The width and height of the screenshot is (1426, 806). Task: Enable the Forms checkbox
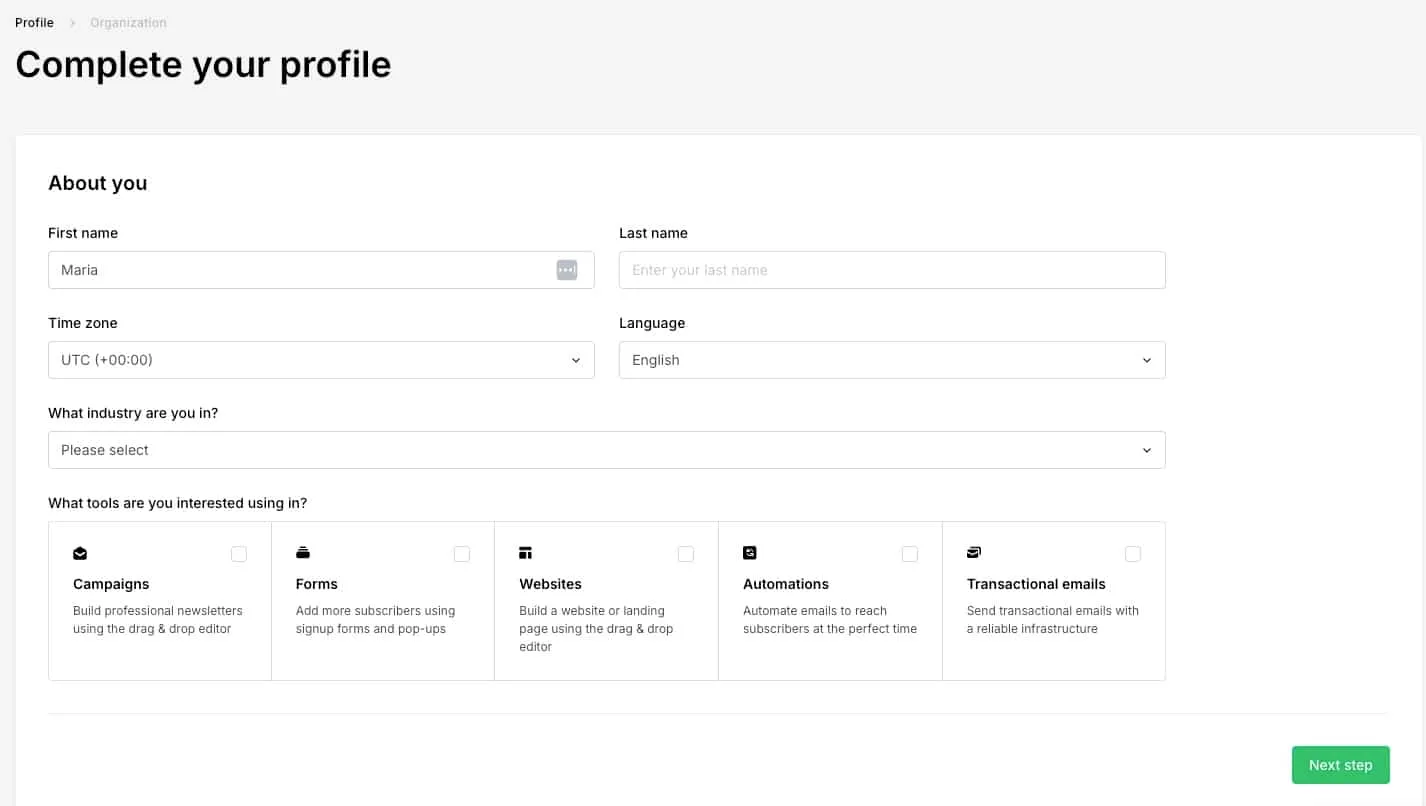[462, 554]
